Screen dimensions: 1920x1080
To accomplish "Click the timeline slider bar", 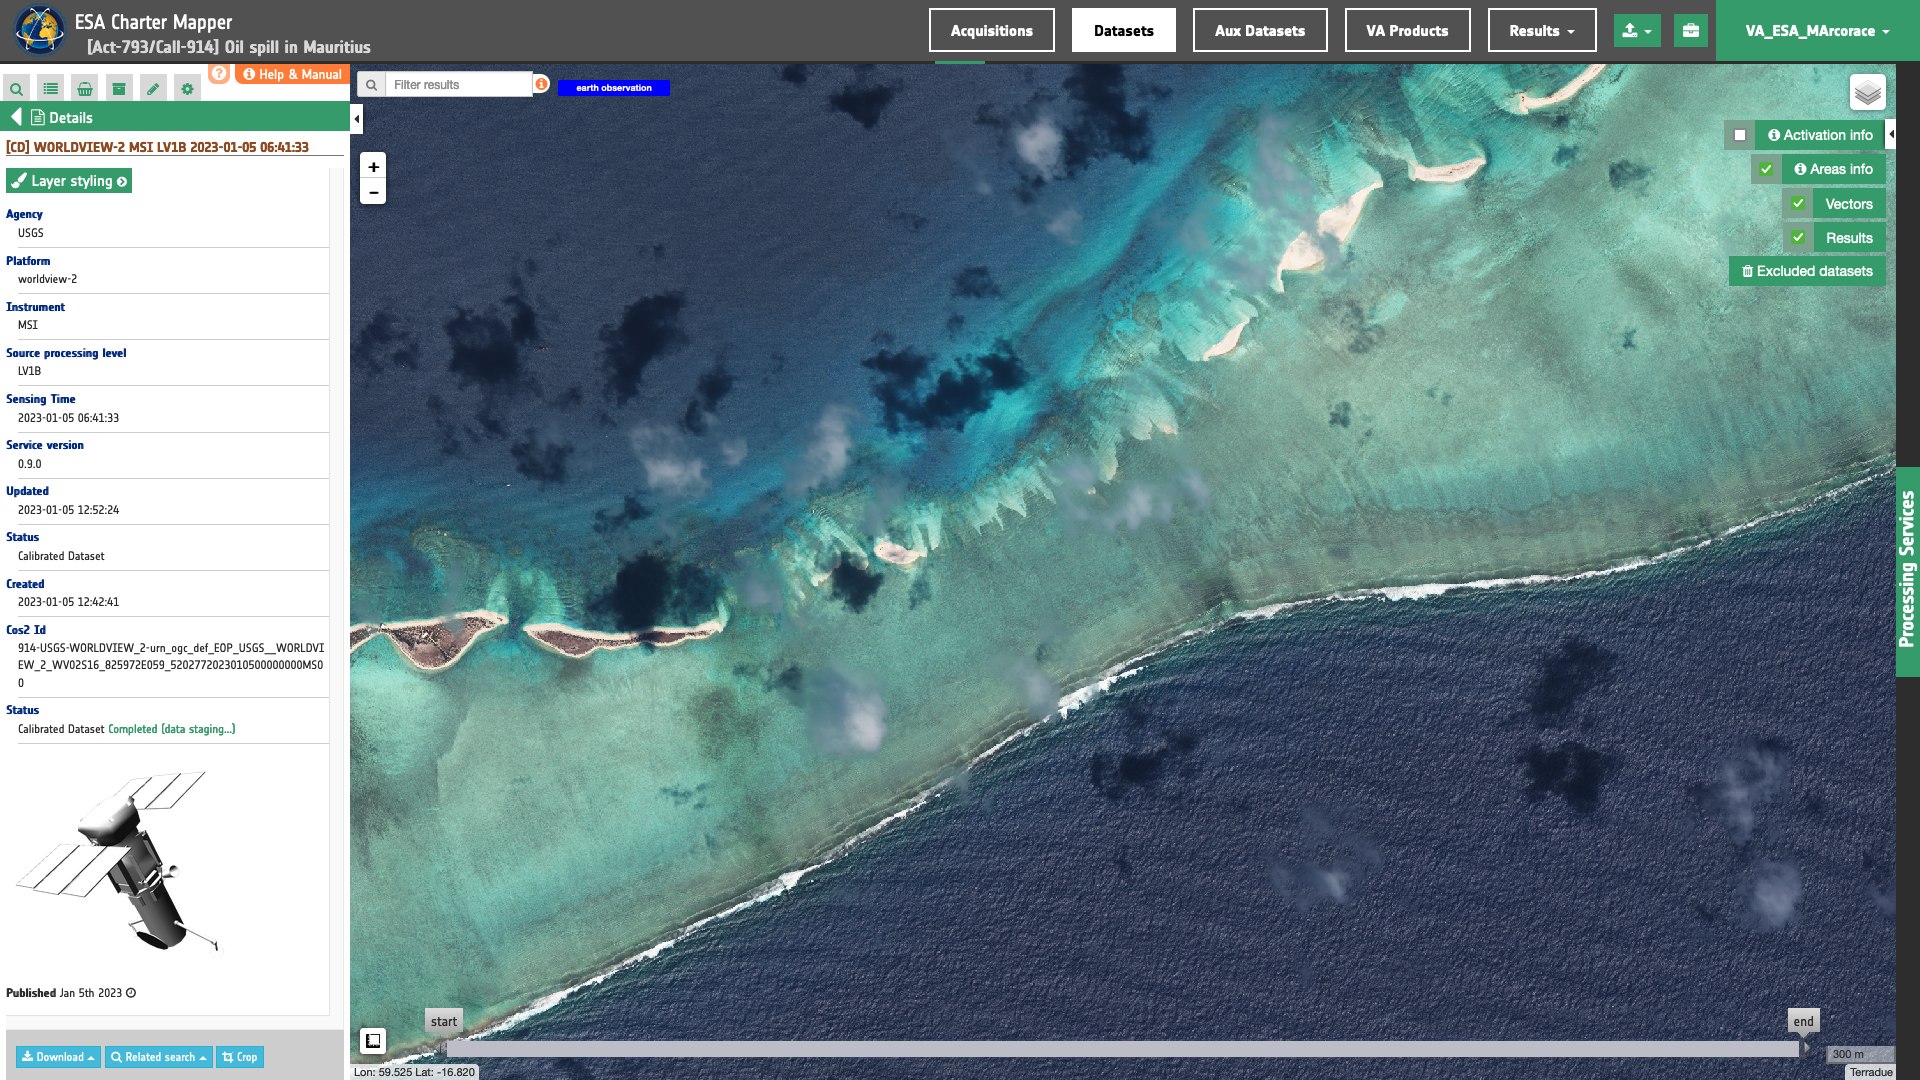I will 1122,1049.
